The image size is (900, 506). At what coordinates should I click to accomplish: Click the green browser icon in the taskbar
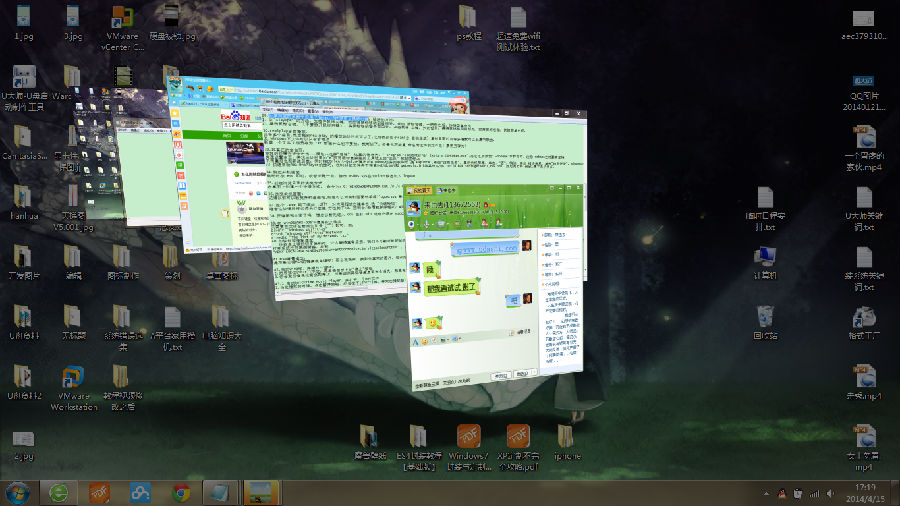coord(60,492)
